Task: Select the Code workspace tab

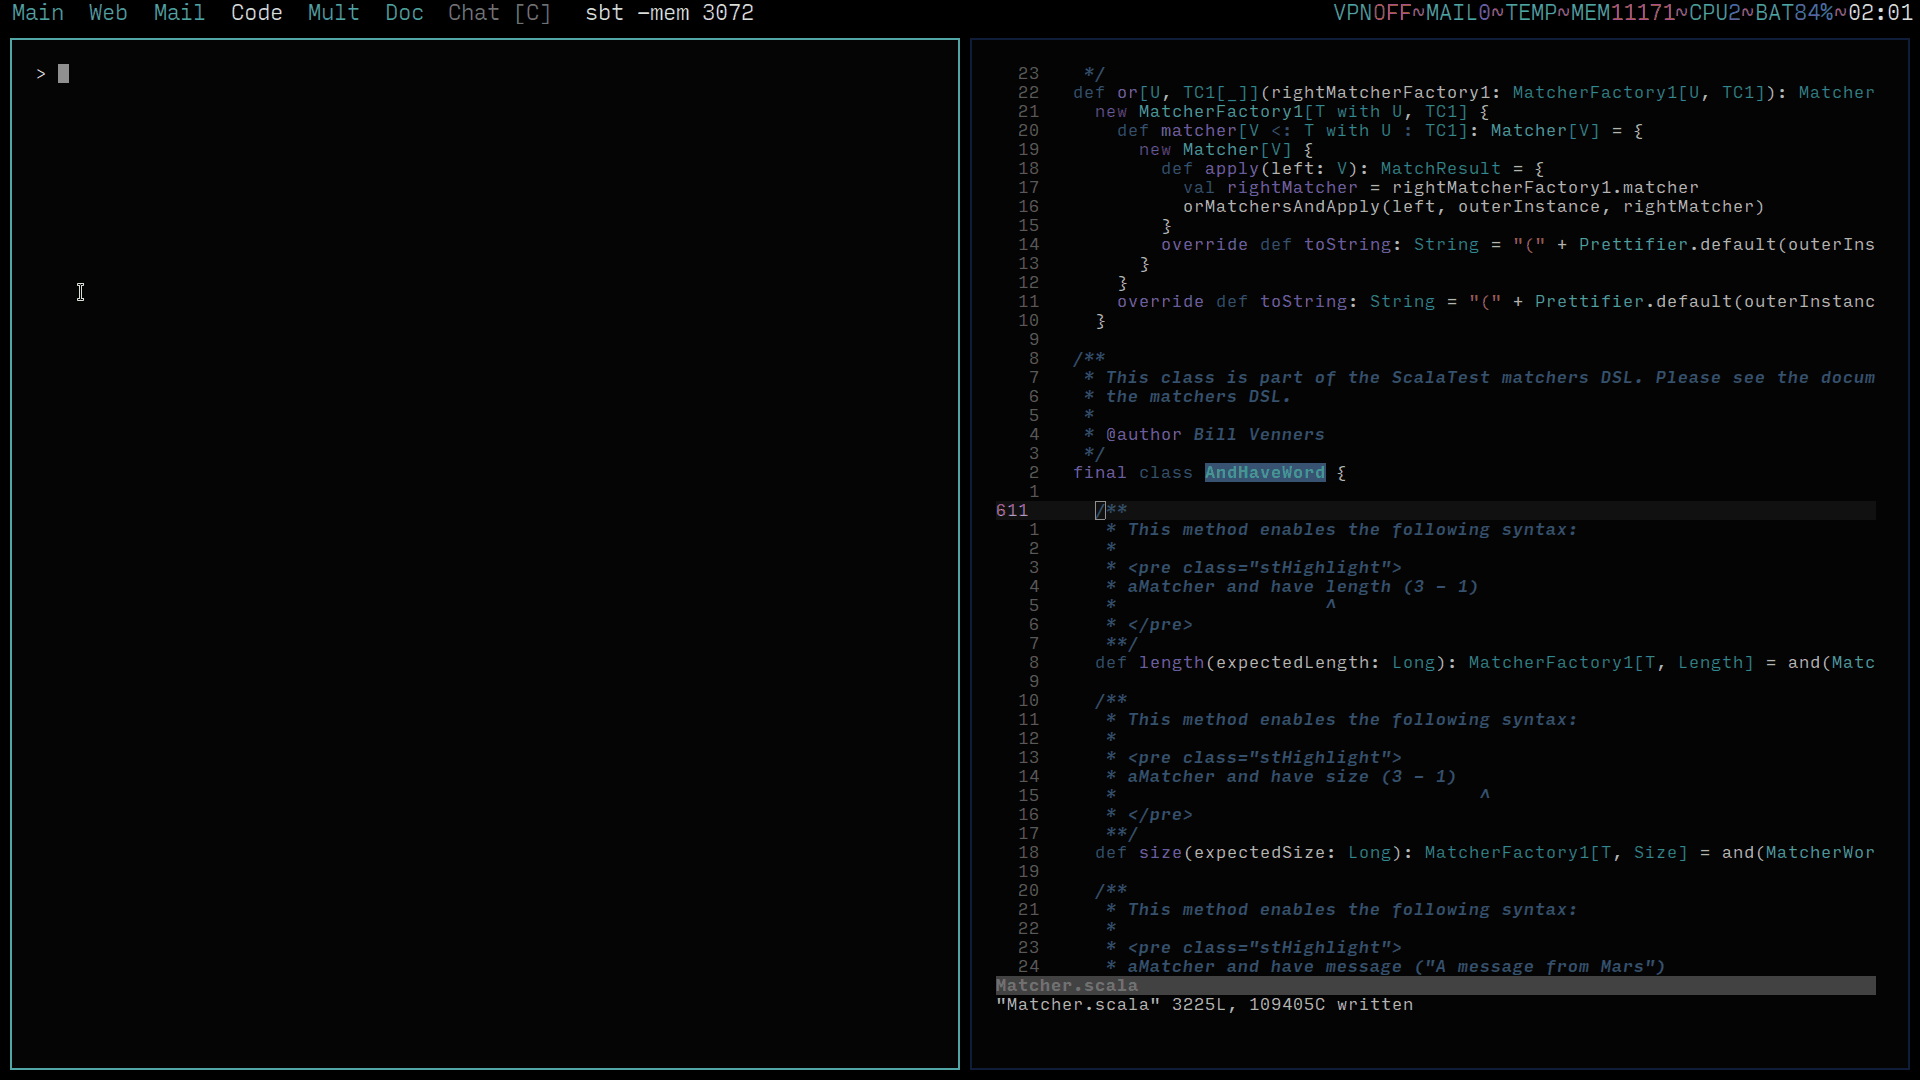Action: [x=256, y=13]
